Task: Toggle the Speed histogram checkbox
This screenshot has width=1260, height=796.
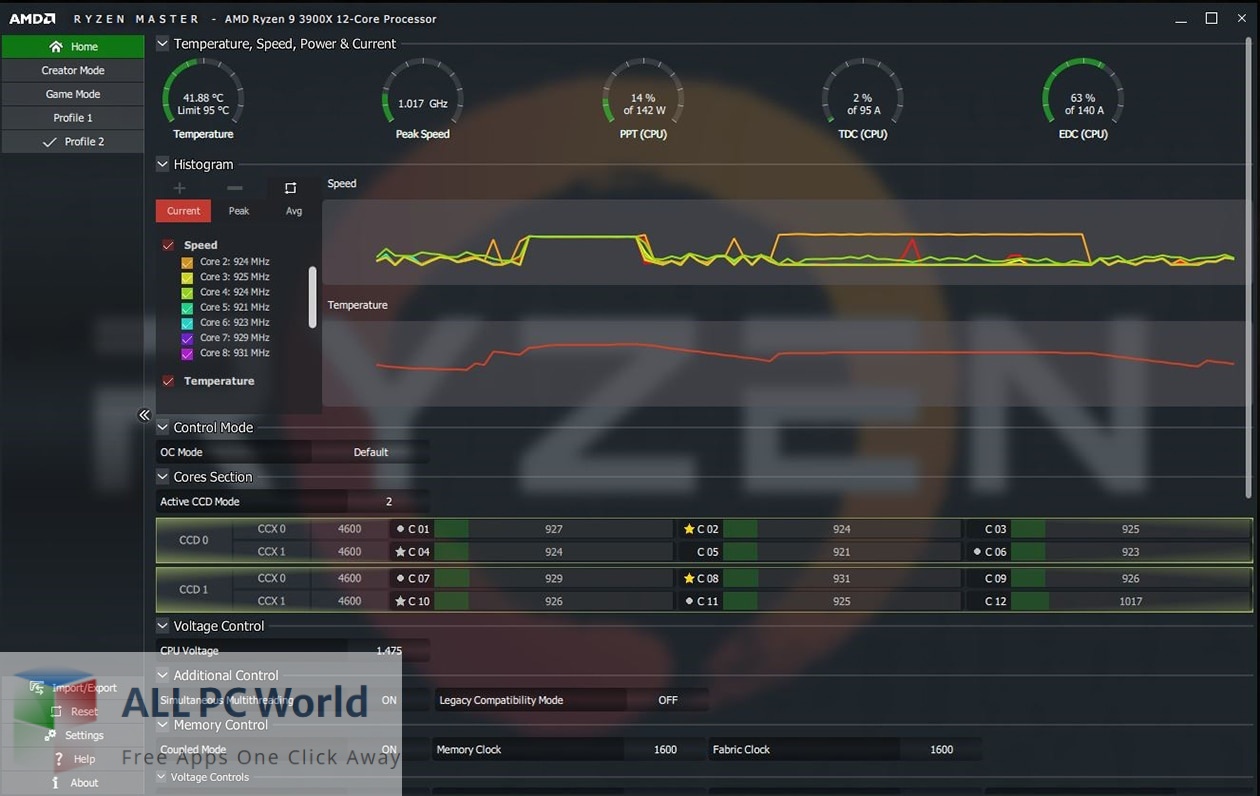Action: coord(168,245)
